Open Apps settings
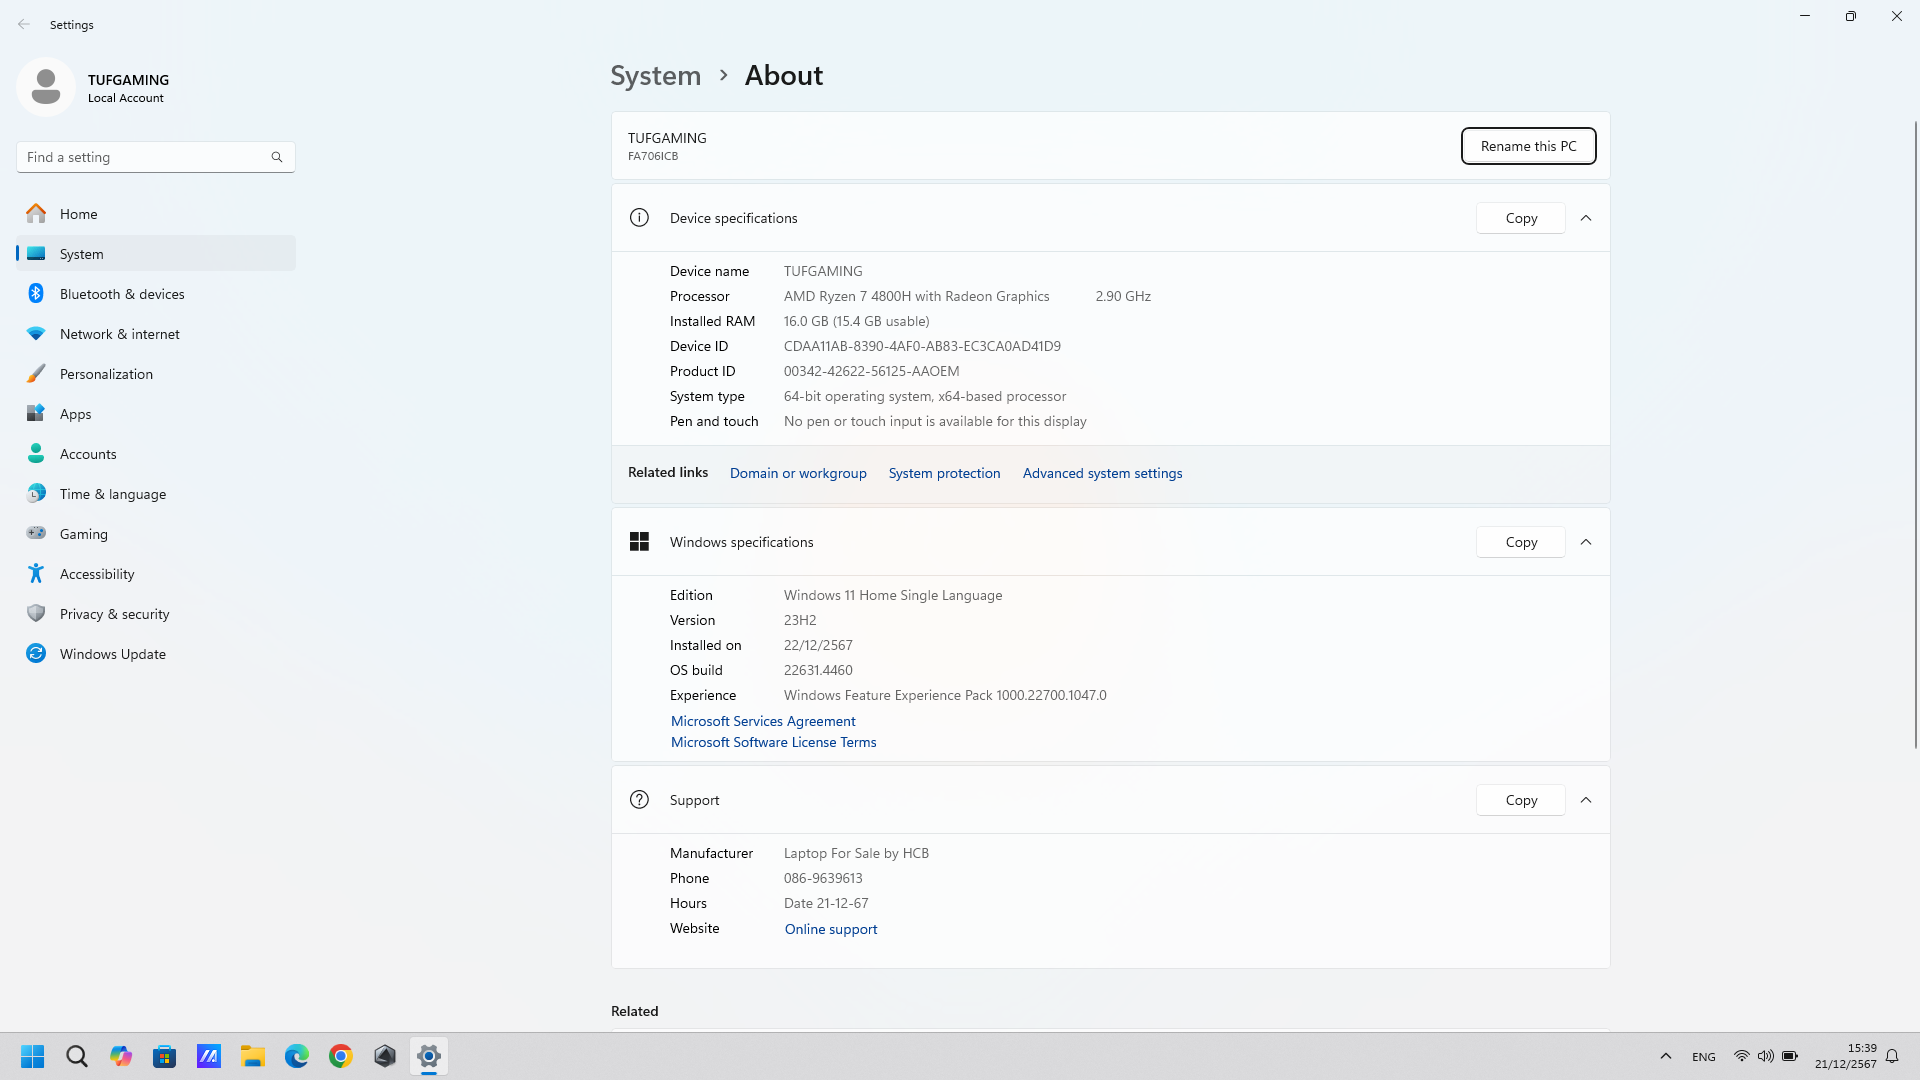The height and width of the screenshot is (1080, 1920). pos(156,414)
